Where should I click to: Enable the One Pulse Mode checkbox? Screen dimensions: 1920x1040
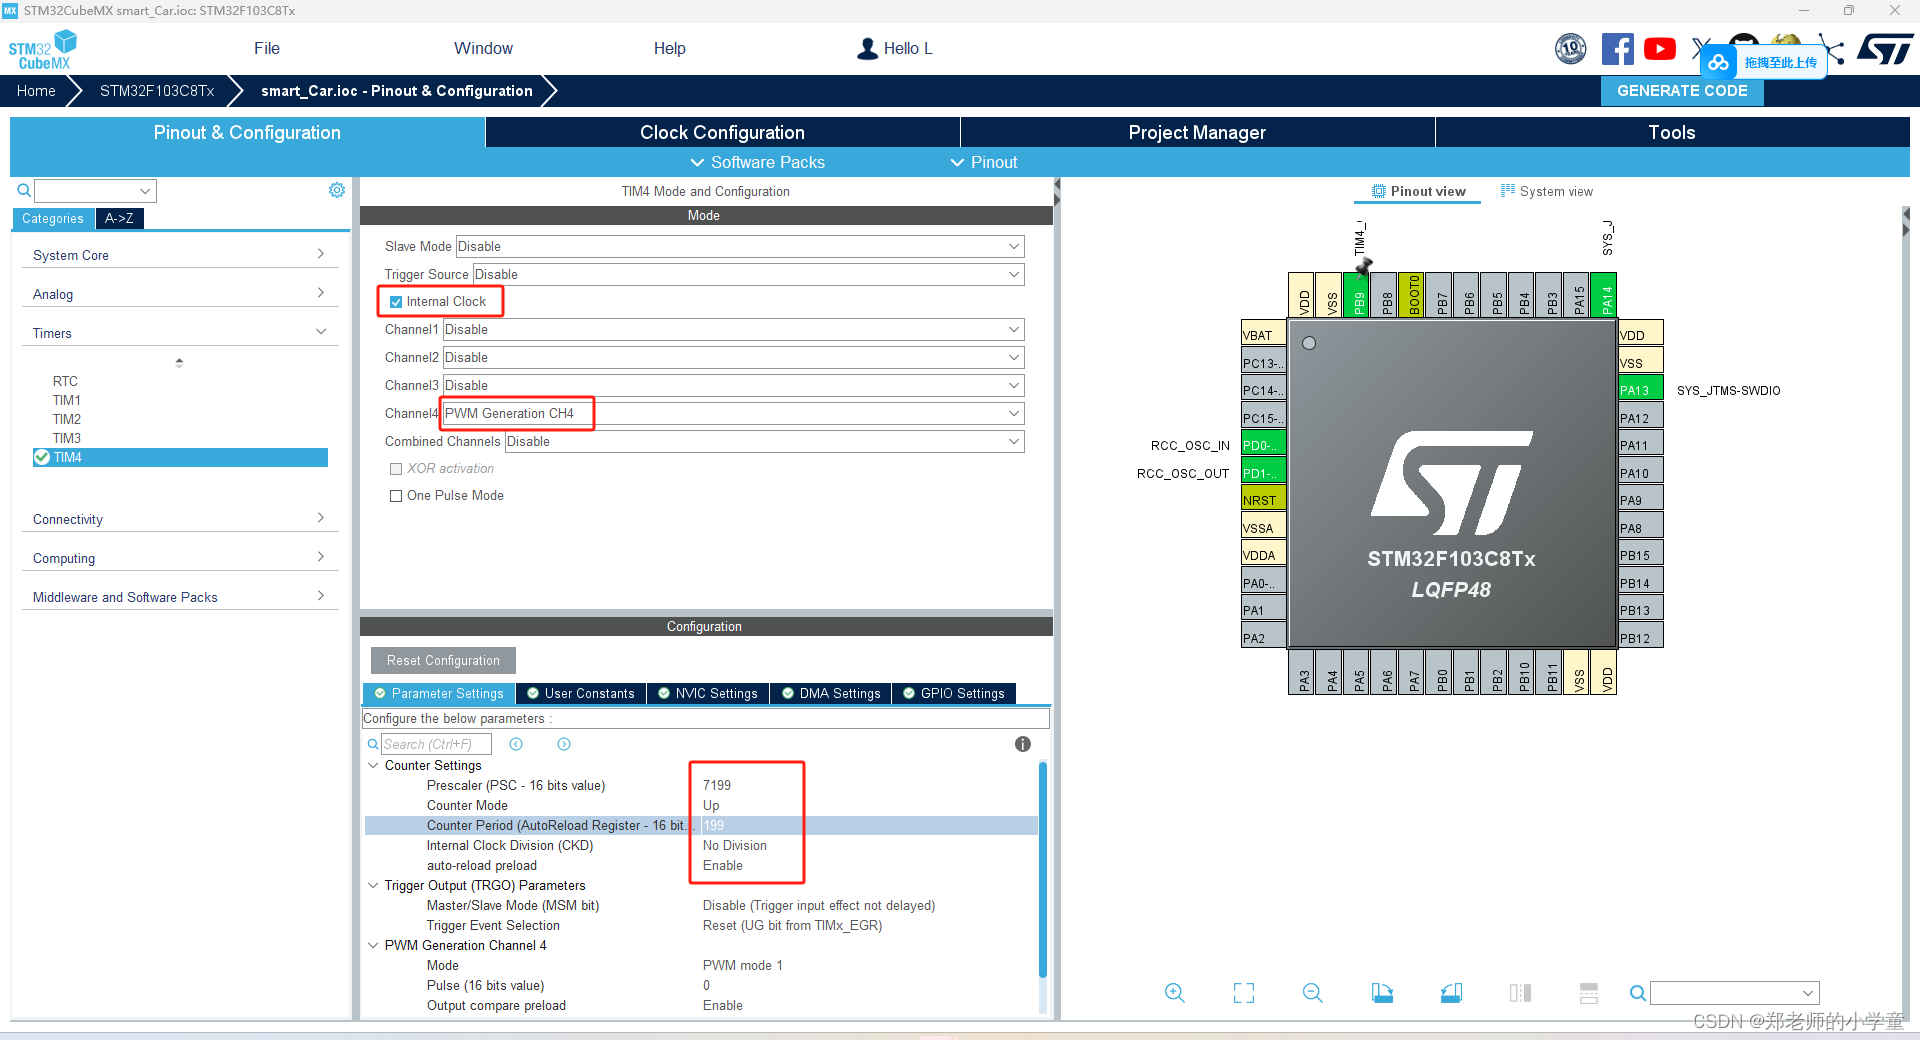coord(396,495)
